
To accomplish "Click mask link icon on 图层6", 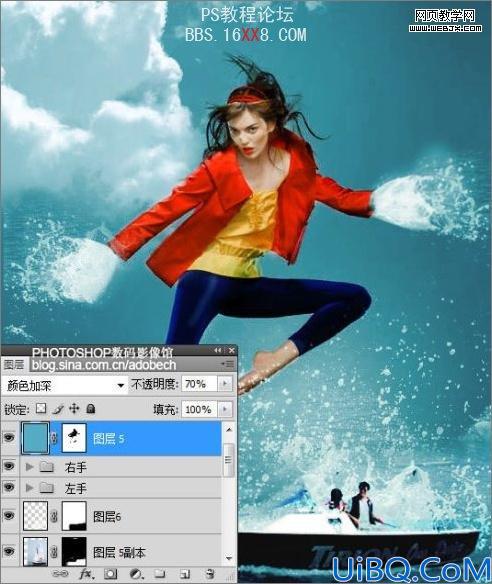I will [x=54, y=516].
